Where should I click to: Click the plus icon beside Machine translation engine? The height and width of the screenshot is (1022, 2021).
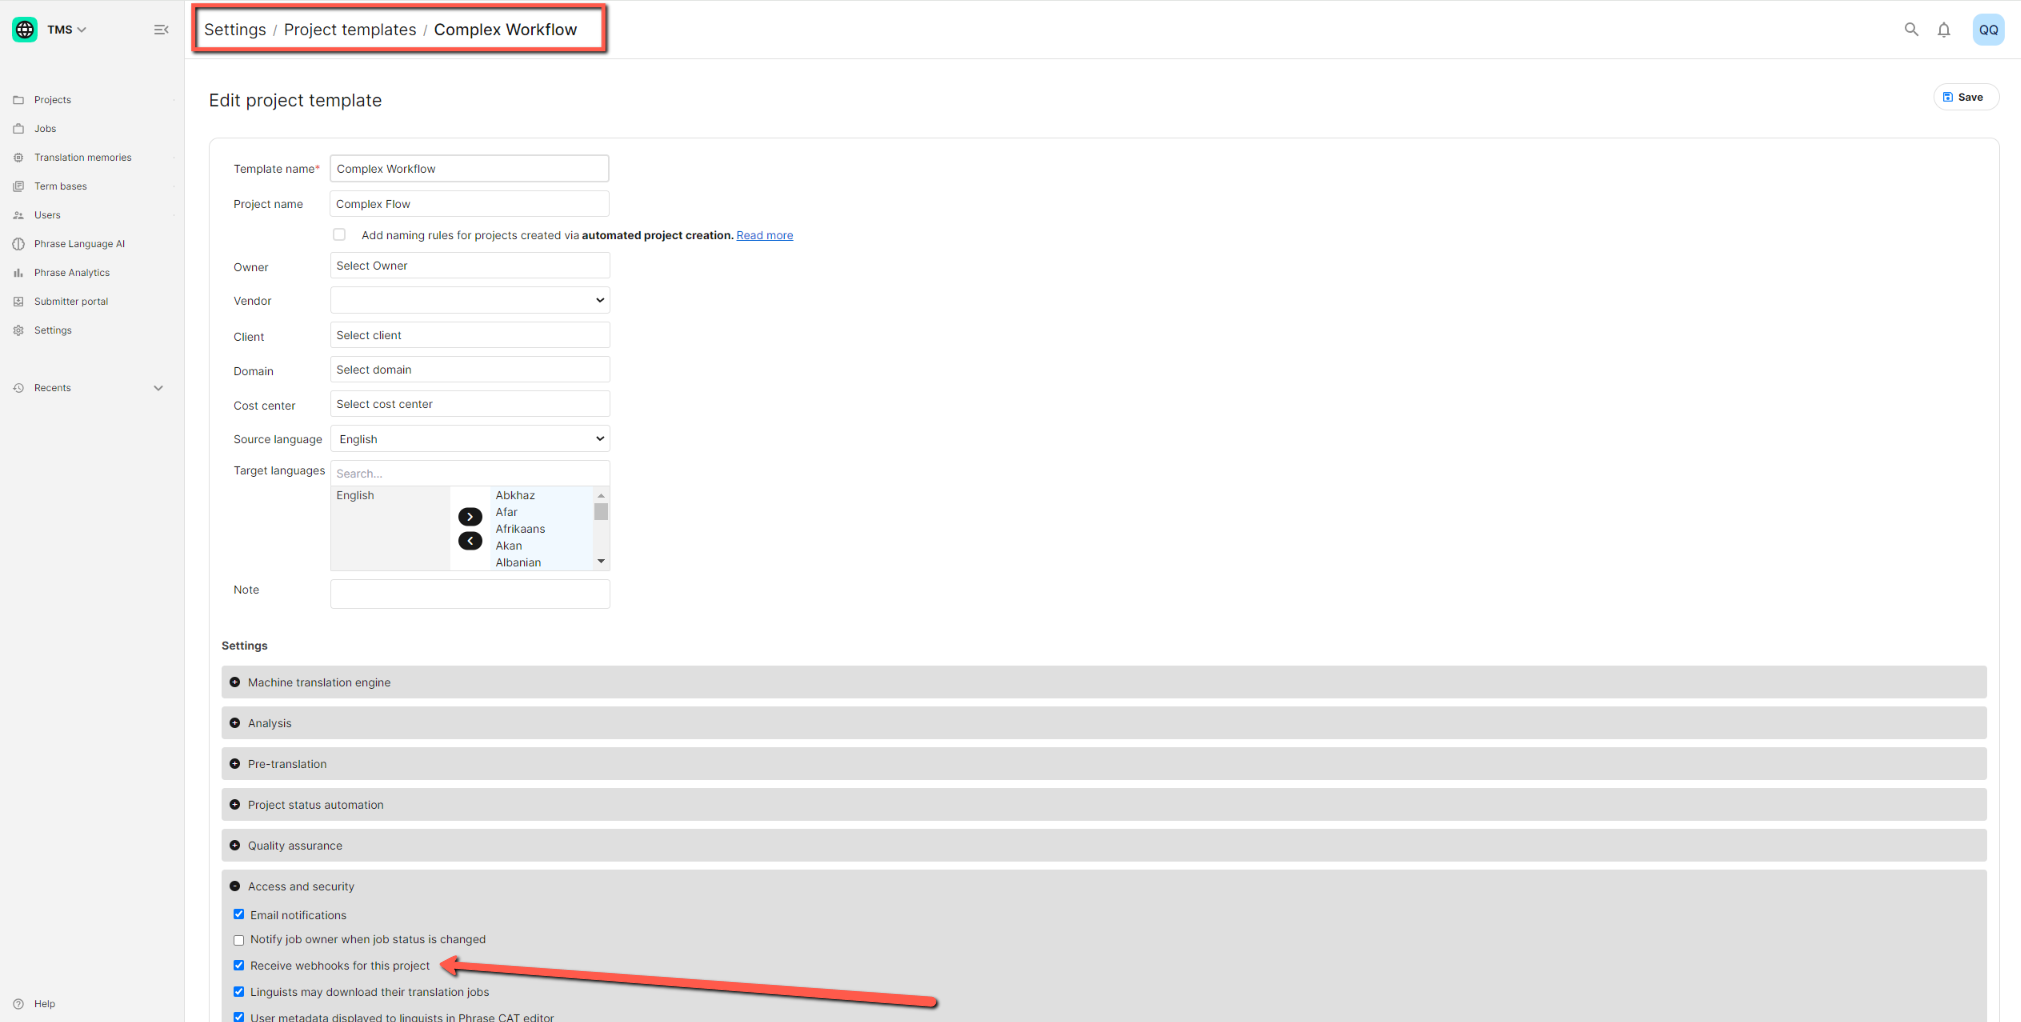[x=235, y=682]
